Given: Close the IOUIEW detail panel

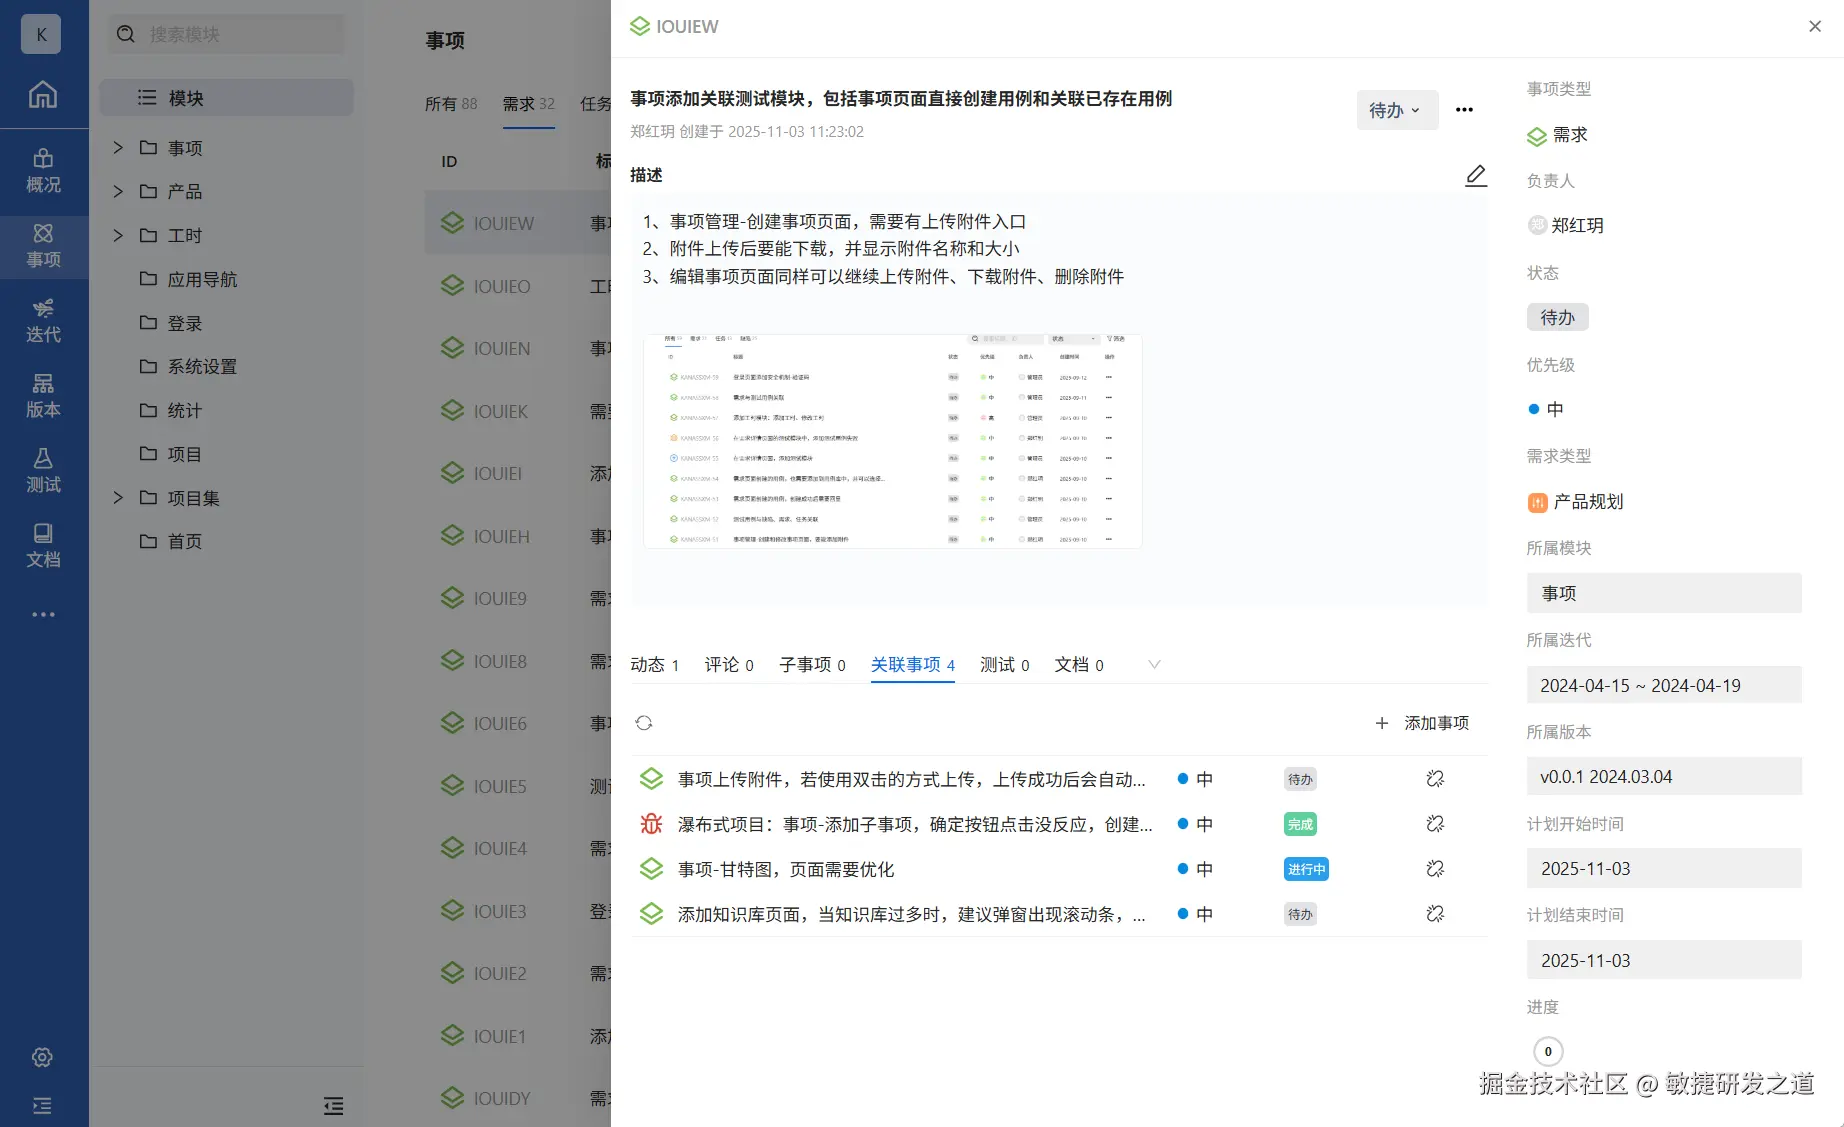Looking at the screenshot, I should [x=1815, y=26].
